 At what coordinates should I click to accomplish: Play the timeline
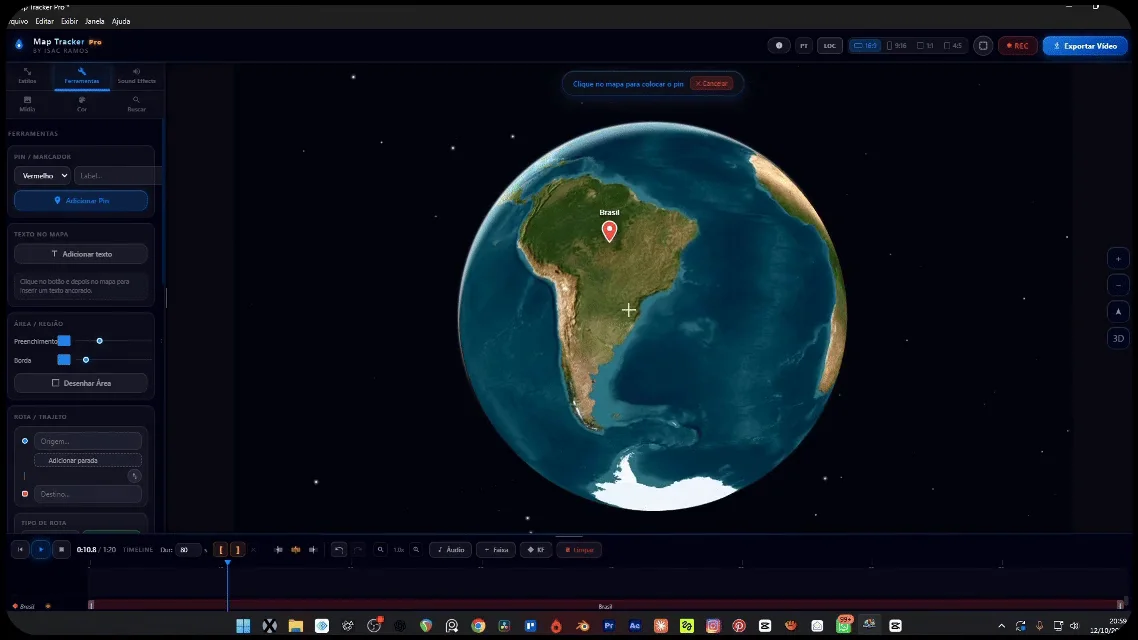coord(41,549)
